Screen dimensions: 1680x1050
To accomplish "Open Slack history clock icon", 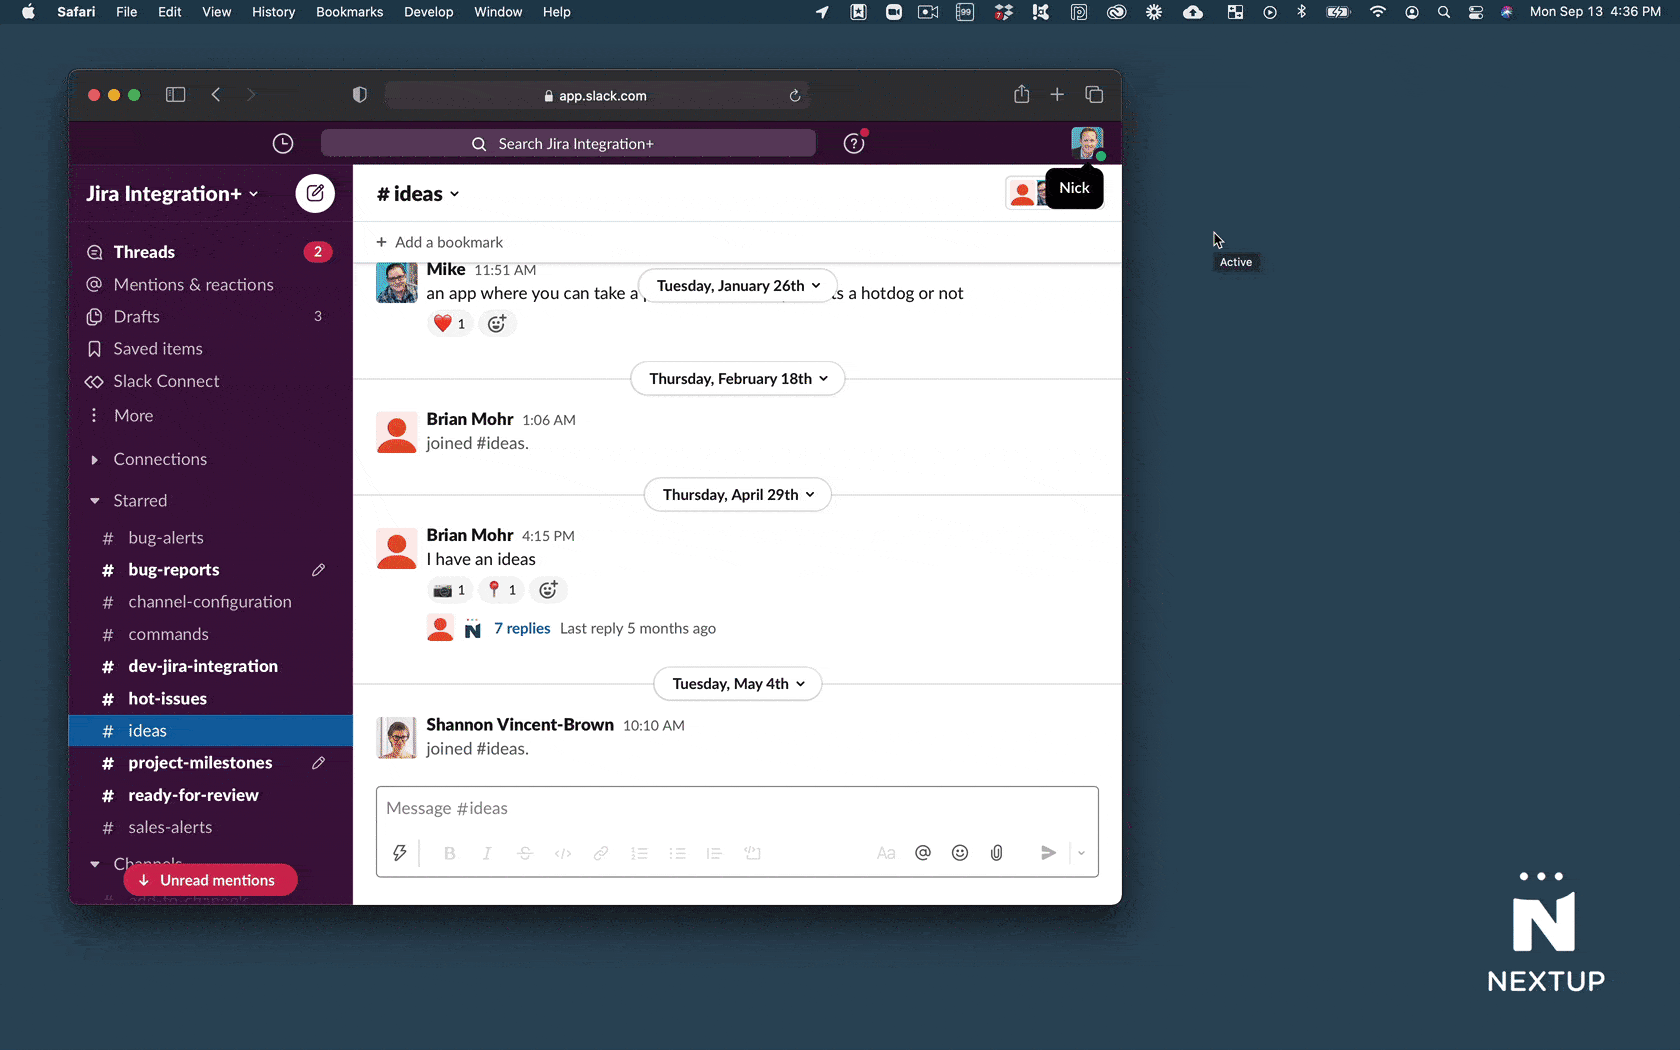I will [x=283, y=144].
